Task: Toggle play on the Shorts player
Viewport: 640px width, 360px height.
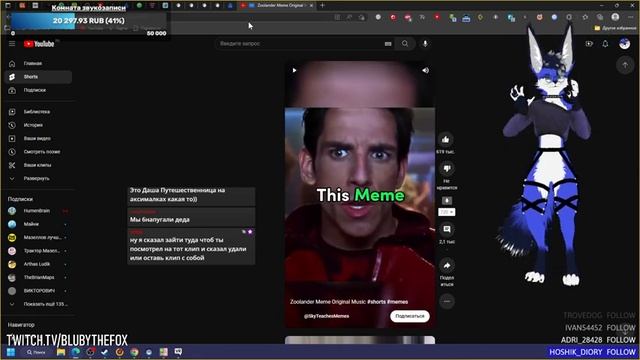Action: 294,70
